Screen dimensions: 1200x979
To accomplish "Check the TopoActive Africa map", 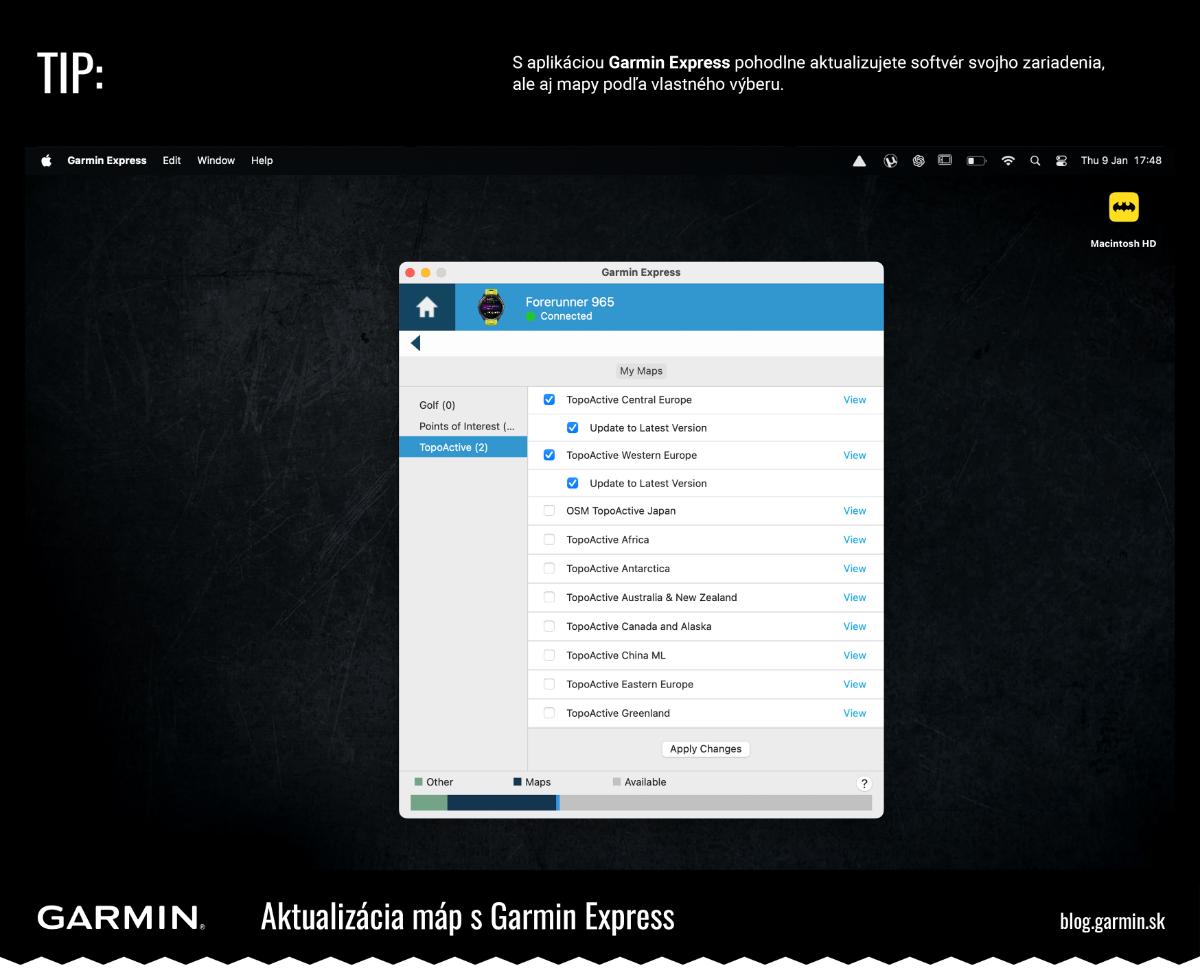I will point(549,540).
